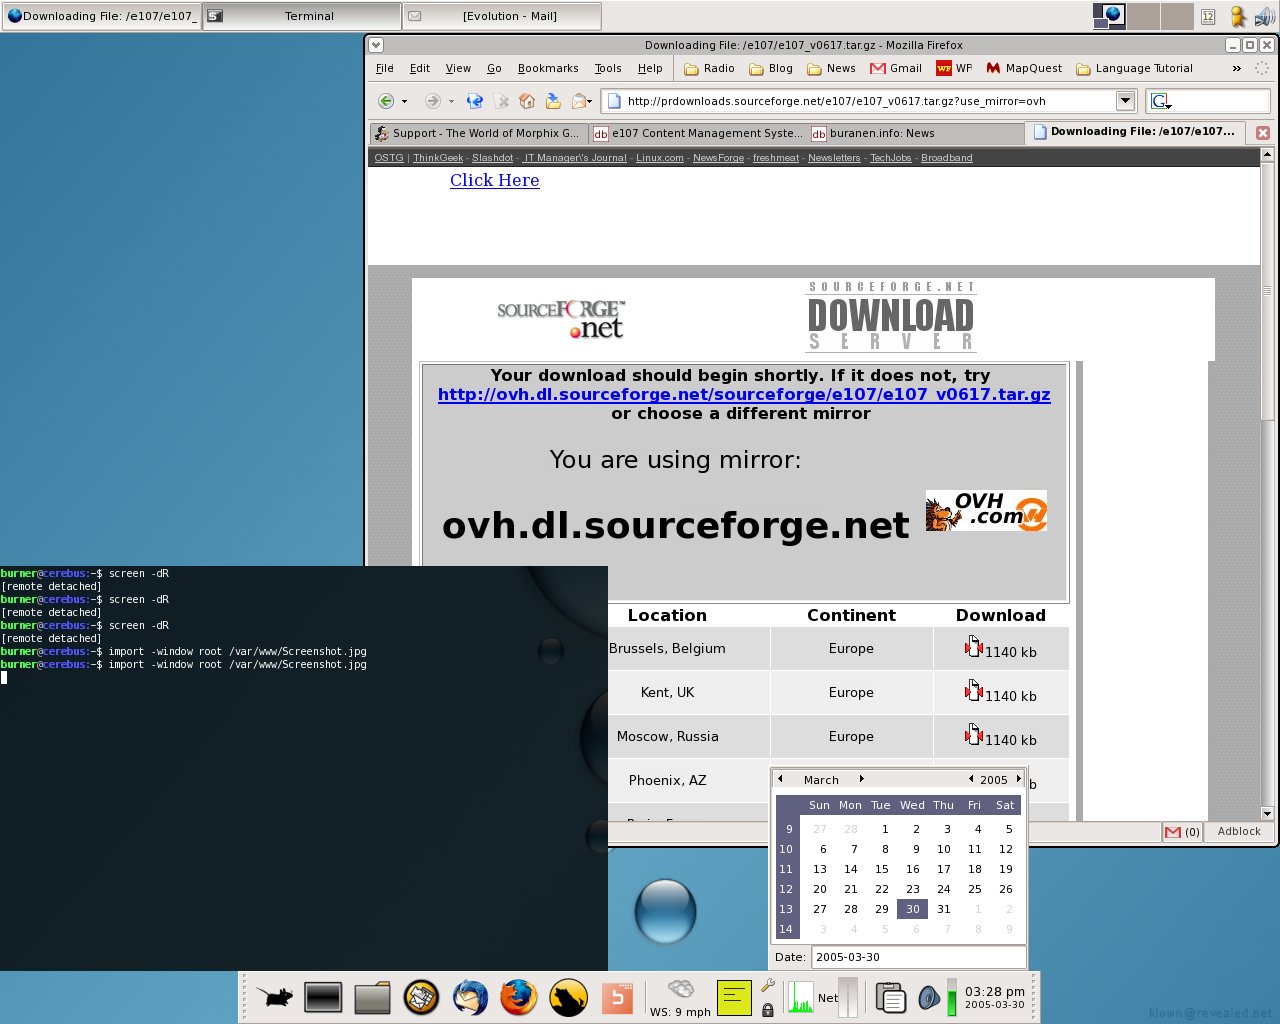Open the File menu
Screen dimensions: 1280x1024
pyautogui.click(x=385, y=68)
